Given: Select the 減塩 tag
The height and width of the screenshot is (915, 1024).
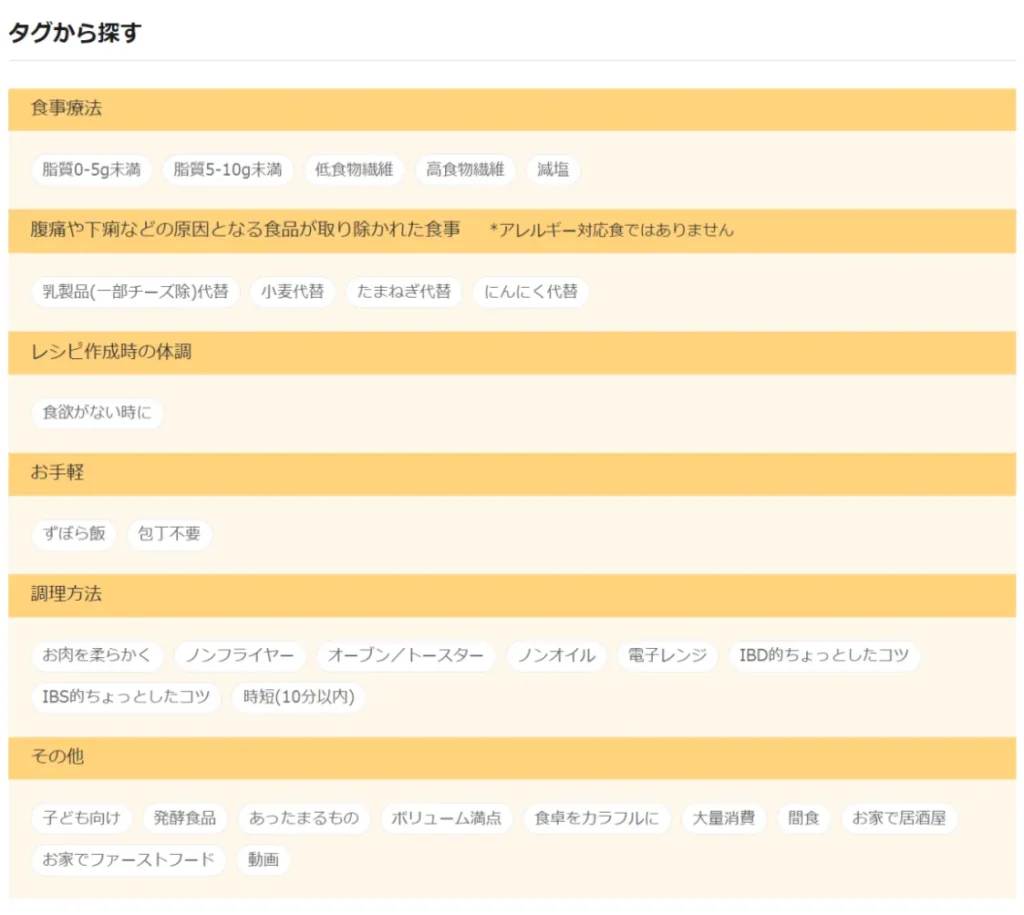Looking at the screenshot, I should coord(553,170).
